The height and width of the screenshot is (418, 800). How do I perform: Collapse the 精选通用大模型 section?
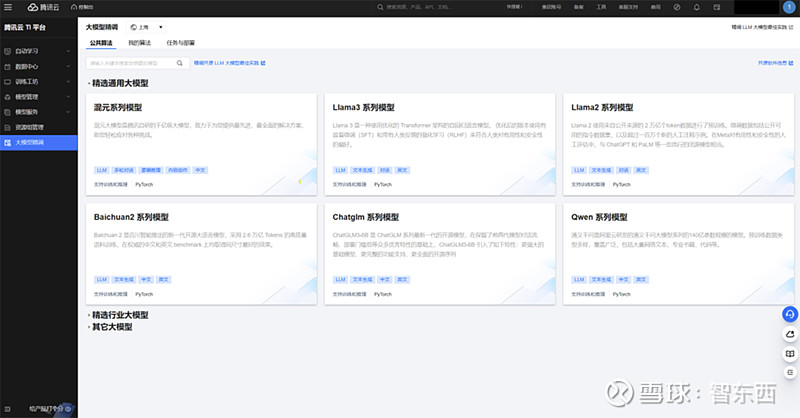point(118,83)
